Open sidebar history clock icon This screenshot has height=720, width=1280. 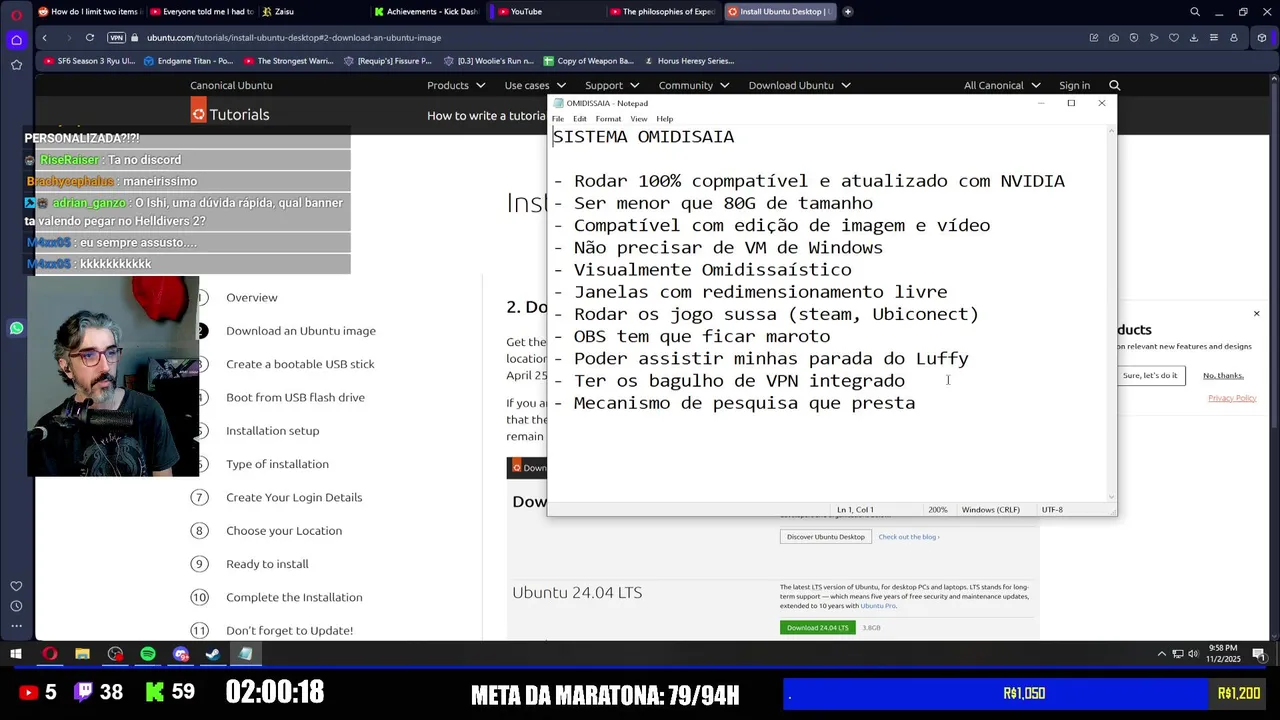pyautogui.click(x=16, y=606)
